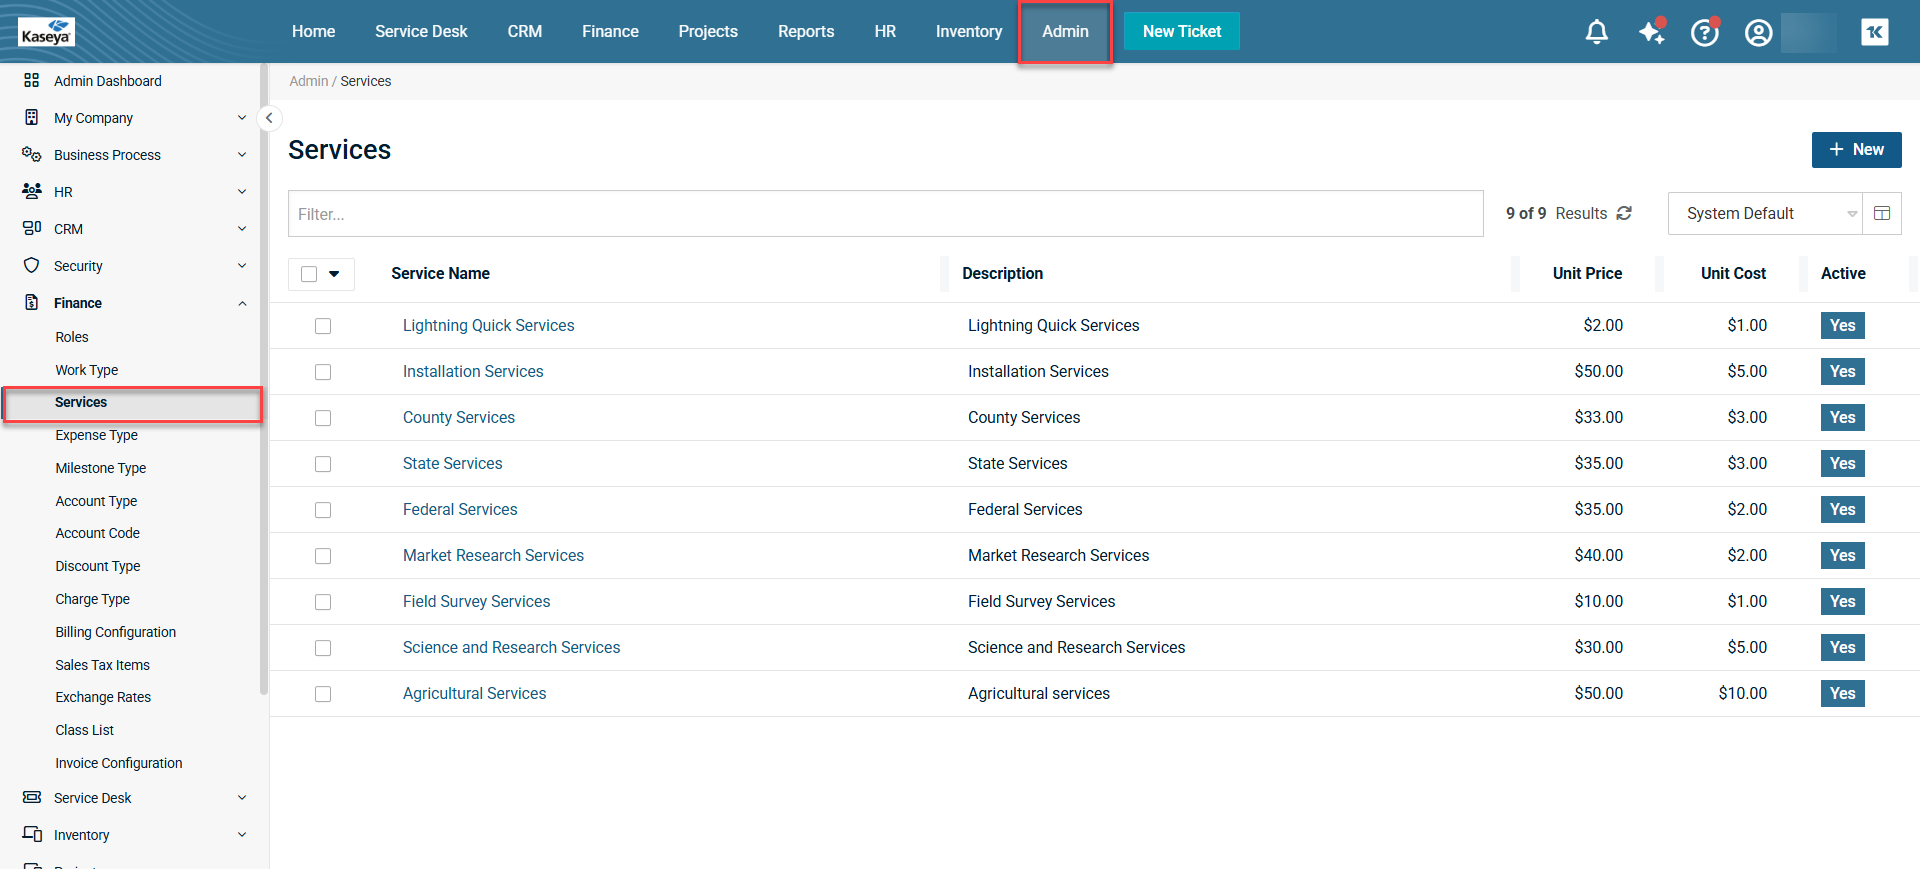This screenshot has width=1920, height=869.
Task: Check the Lightning Quick Services checkbox
Action: (323, 326)
